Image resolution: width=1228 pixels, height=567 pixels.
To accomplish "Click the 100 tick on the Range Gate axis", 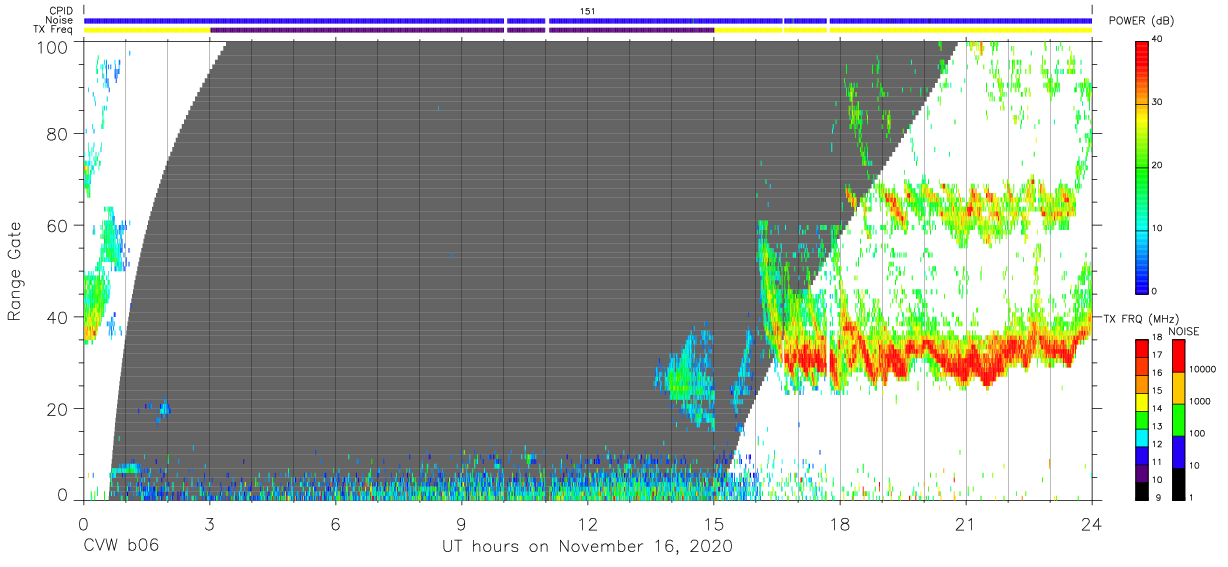I will tap(55, 47).
